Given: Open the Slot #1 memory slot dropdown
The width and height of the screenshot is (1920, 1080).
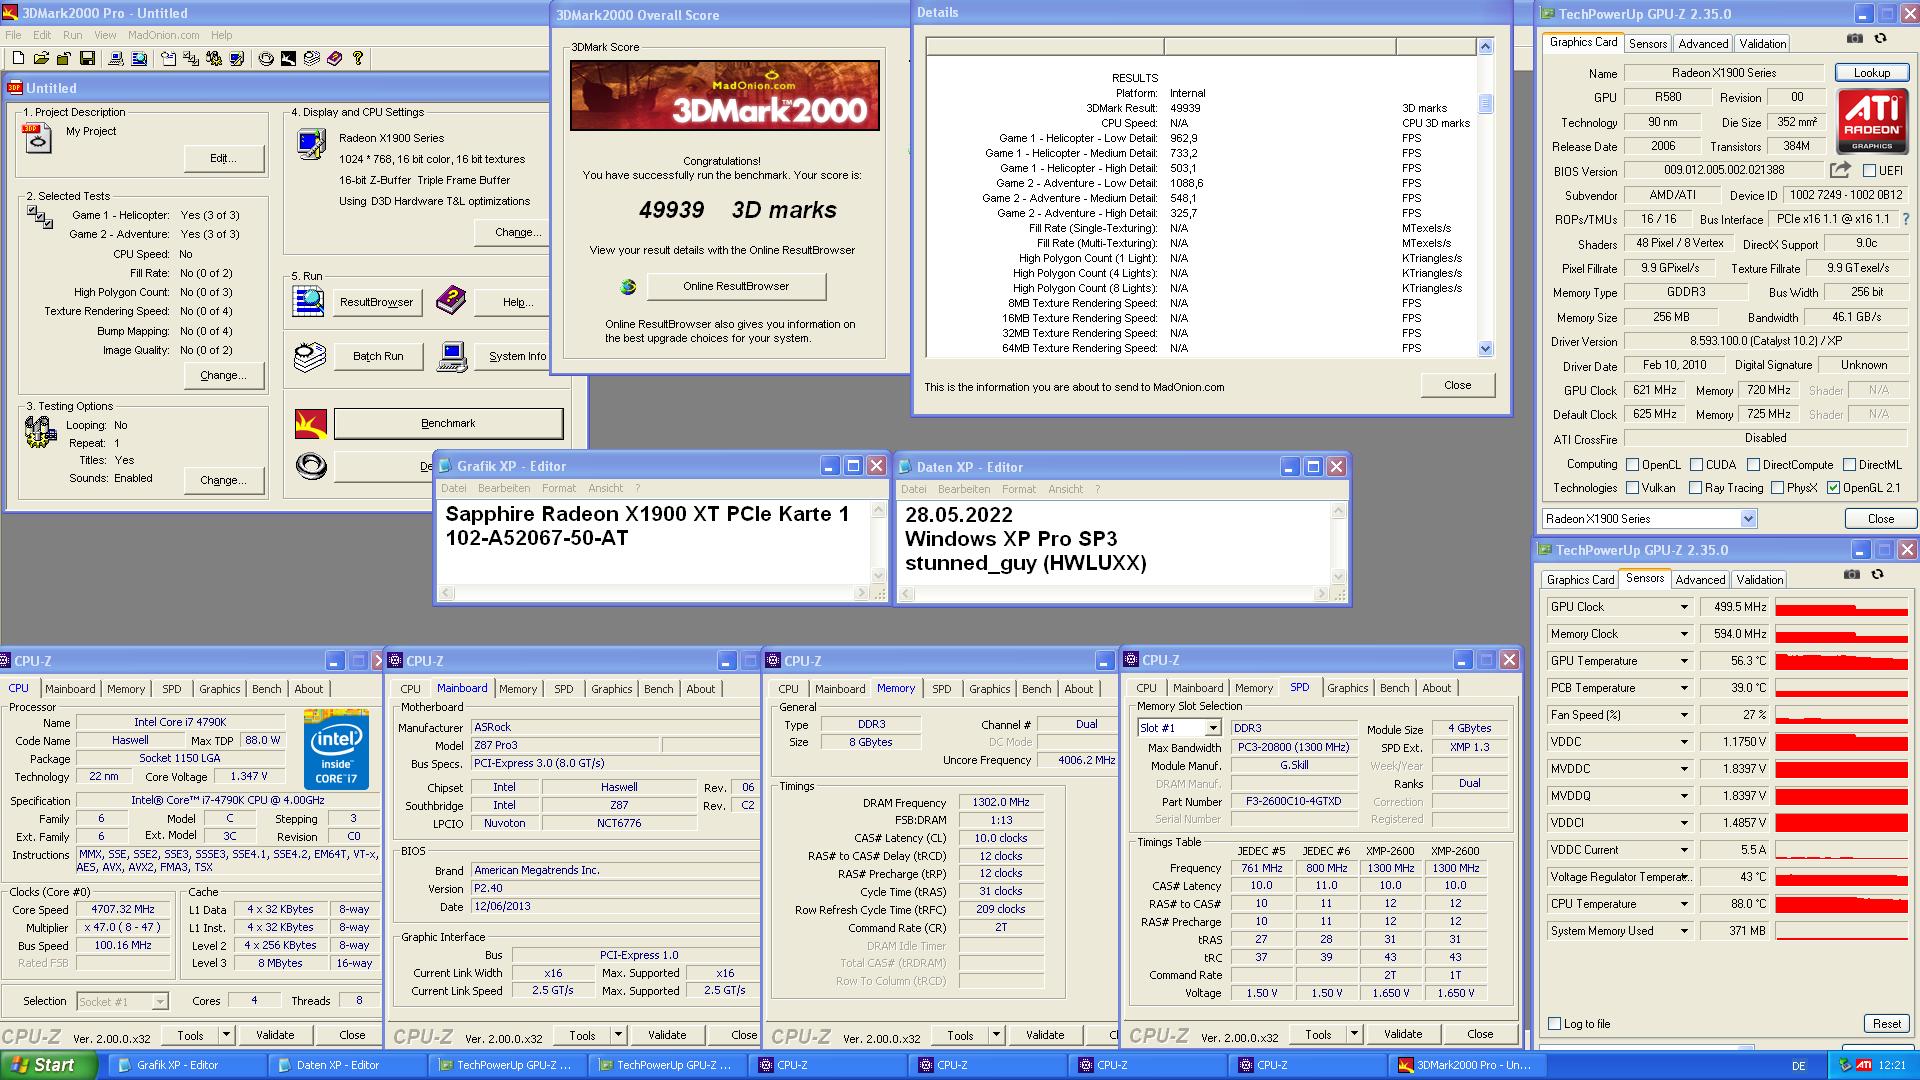Looking at the screenshot, I should tap(1212, 728).
